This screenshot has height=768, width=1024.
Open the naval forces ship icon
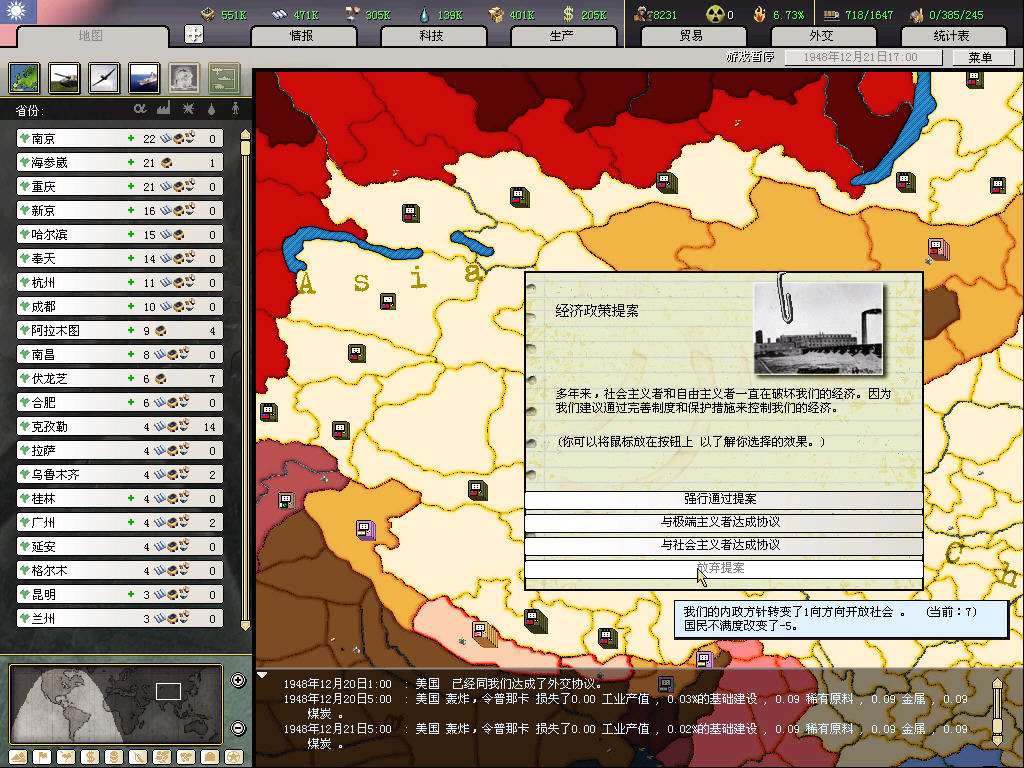point(144,78)
